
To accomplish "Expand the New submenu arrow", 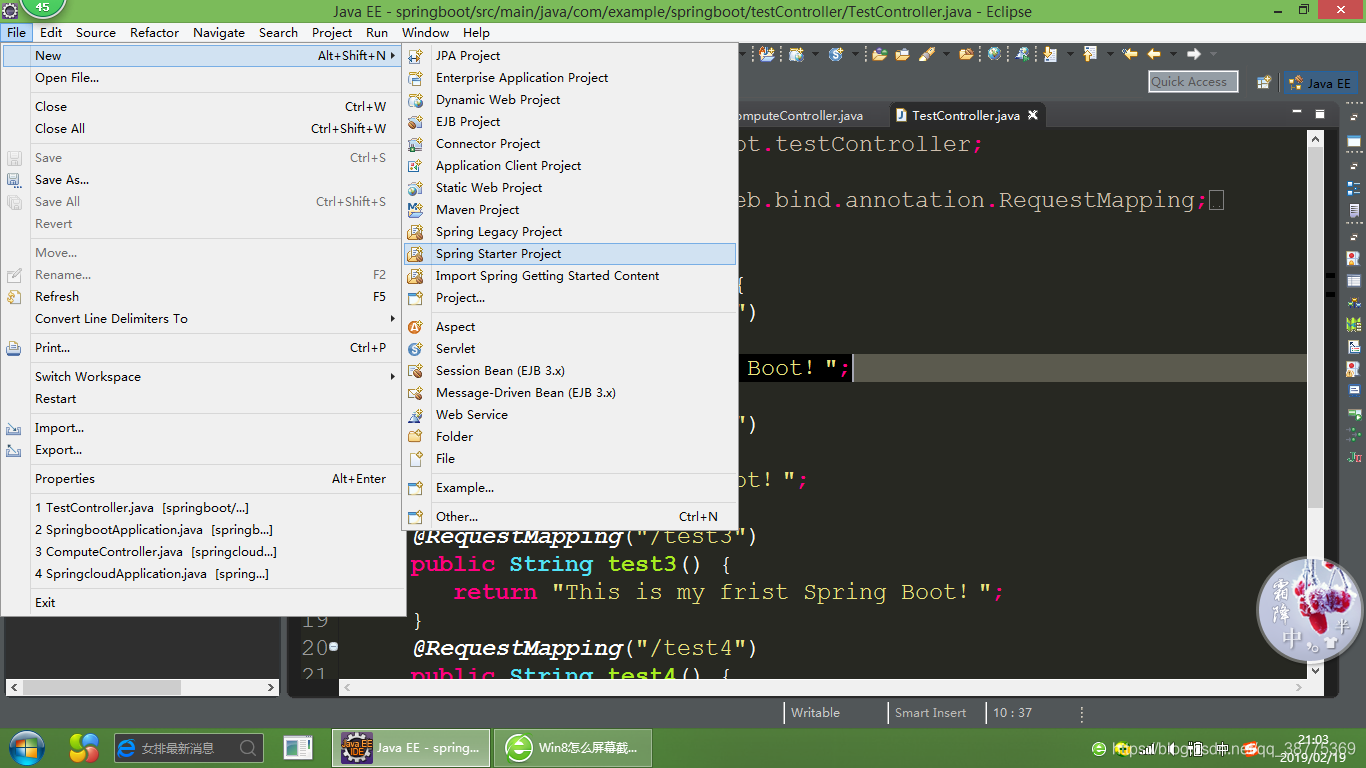I will coord(393,56).
